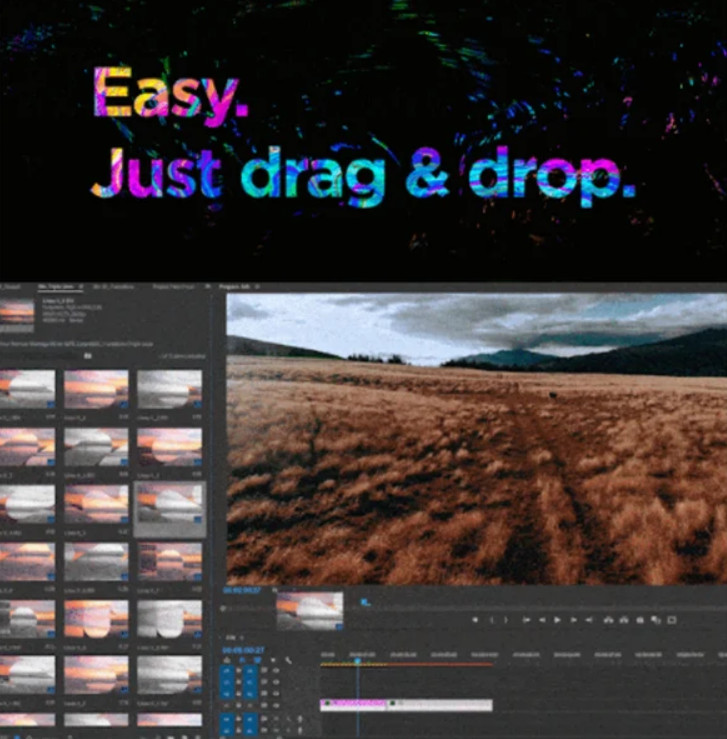Screen dimensions: 727x739
Task: Open Comparison View in the Program monitor
Action: click(x=656, y=620)
